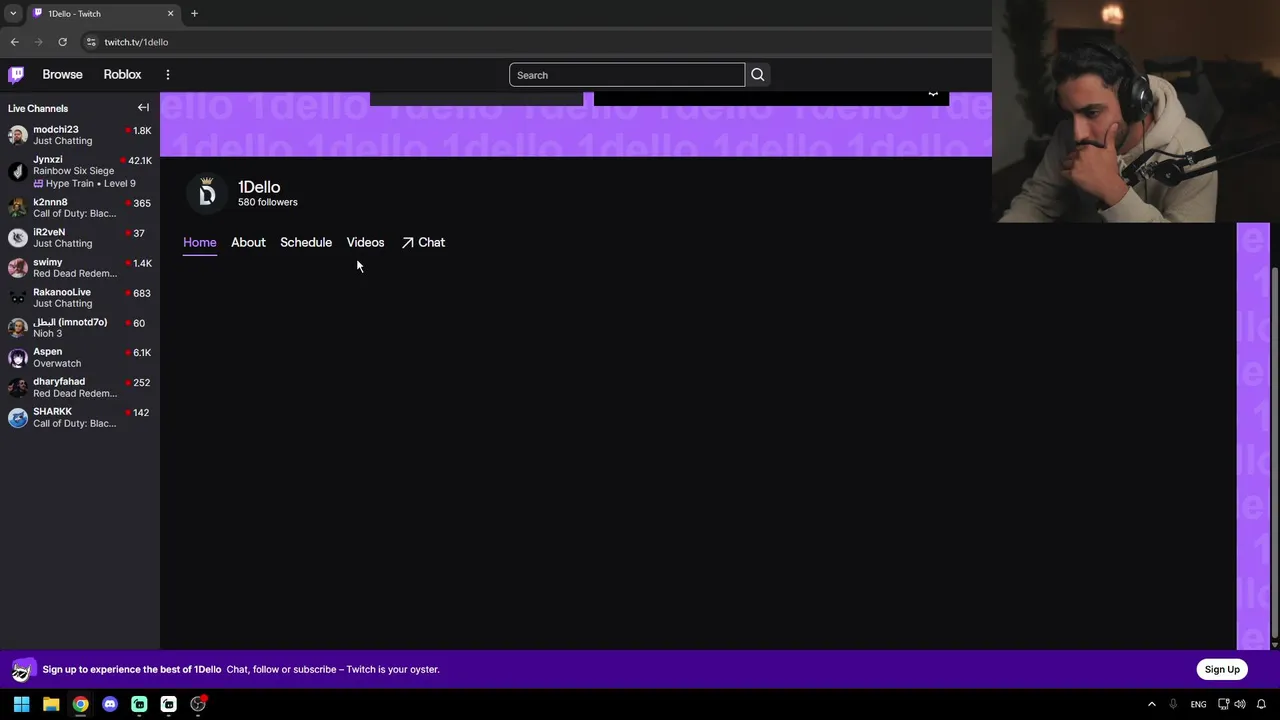Open Aspen channel avatar
The width and height of the screenshot is (1280, 720).
click(x=18, y=357)
